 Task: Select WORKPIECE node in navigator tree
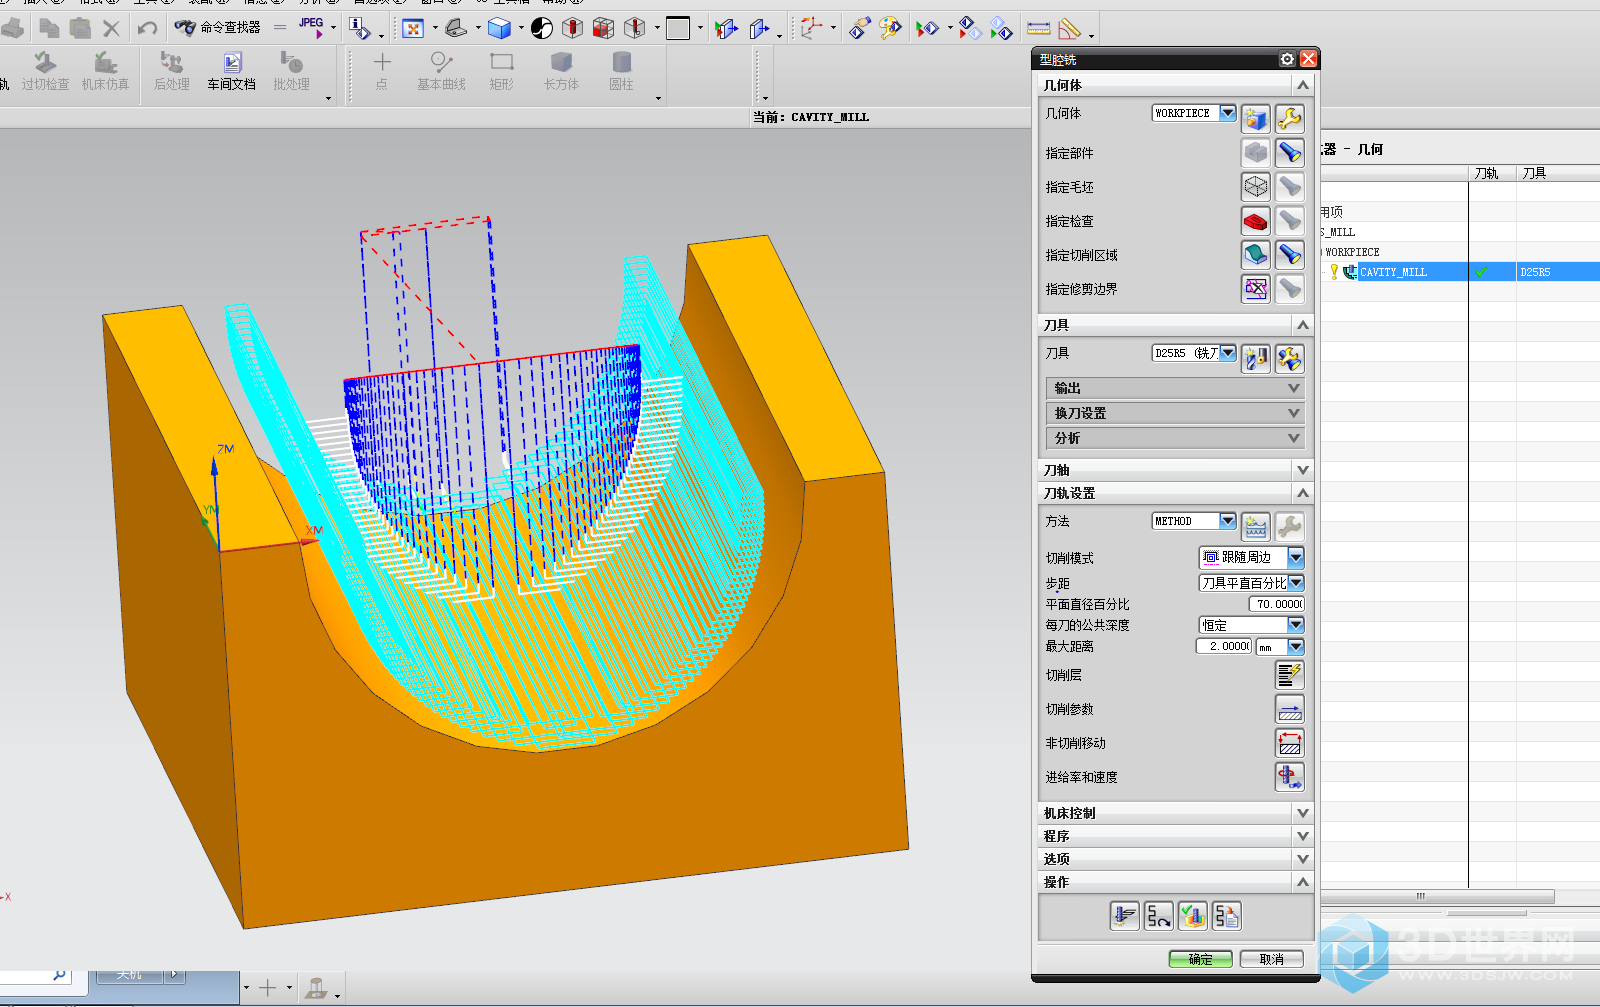pos(1351,252)
